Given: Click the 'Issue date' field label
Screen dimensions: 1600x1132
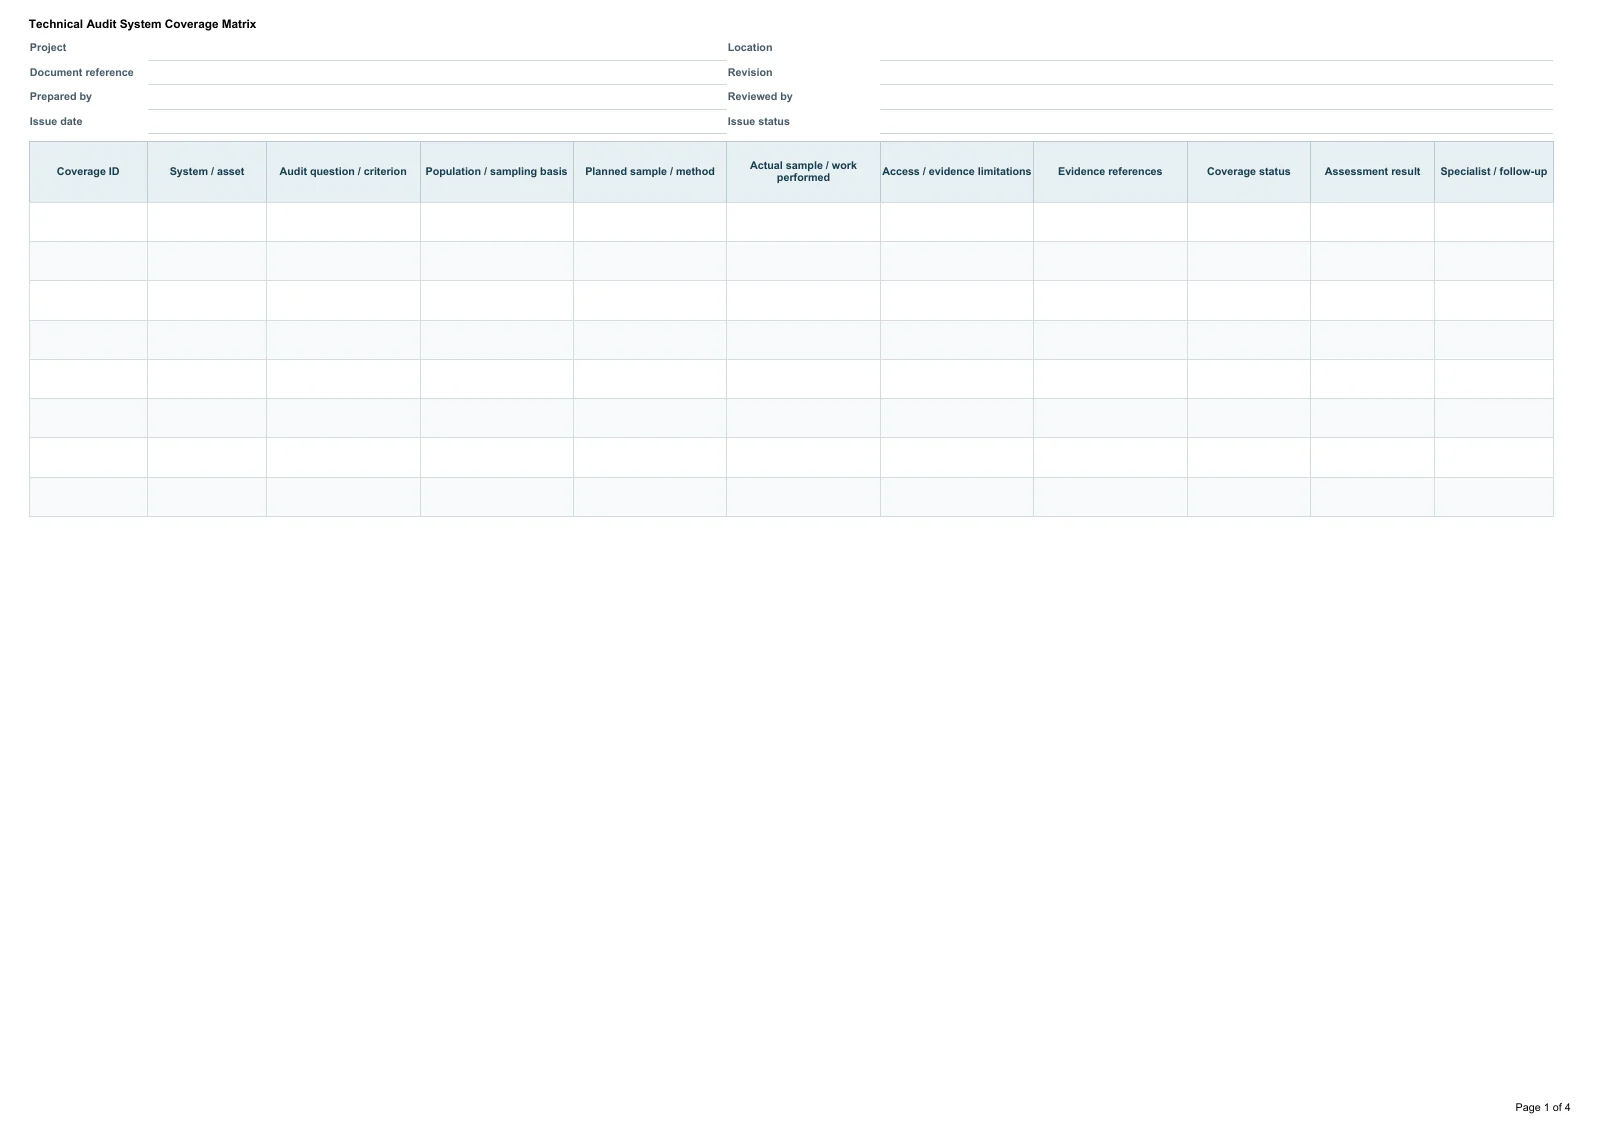Looking at the screenshot, I should [x=56, y=122].
